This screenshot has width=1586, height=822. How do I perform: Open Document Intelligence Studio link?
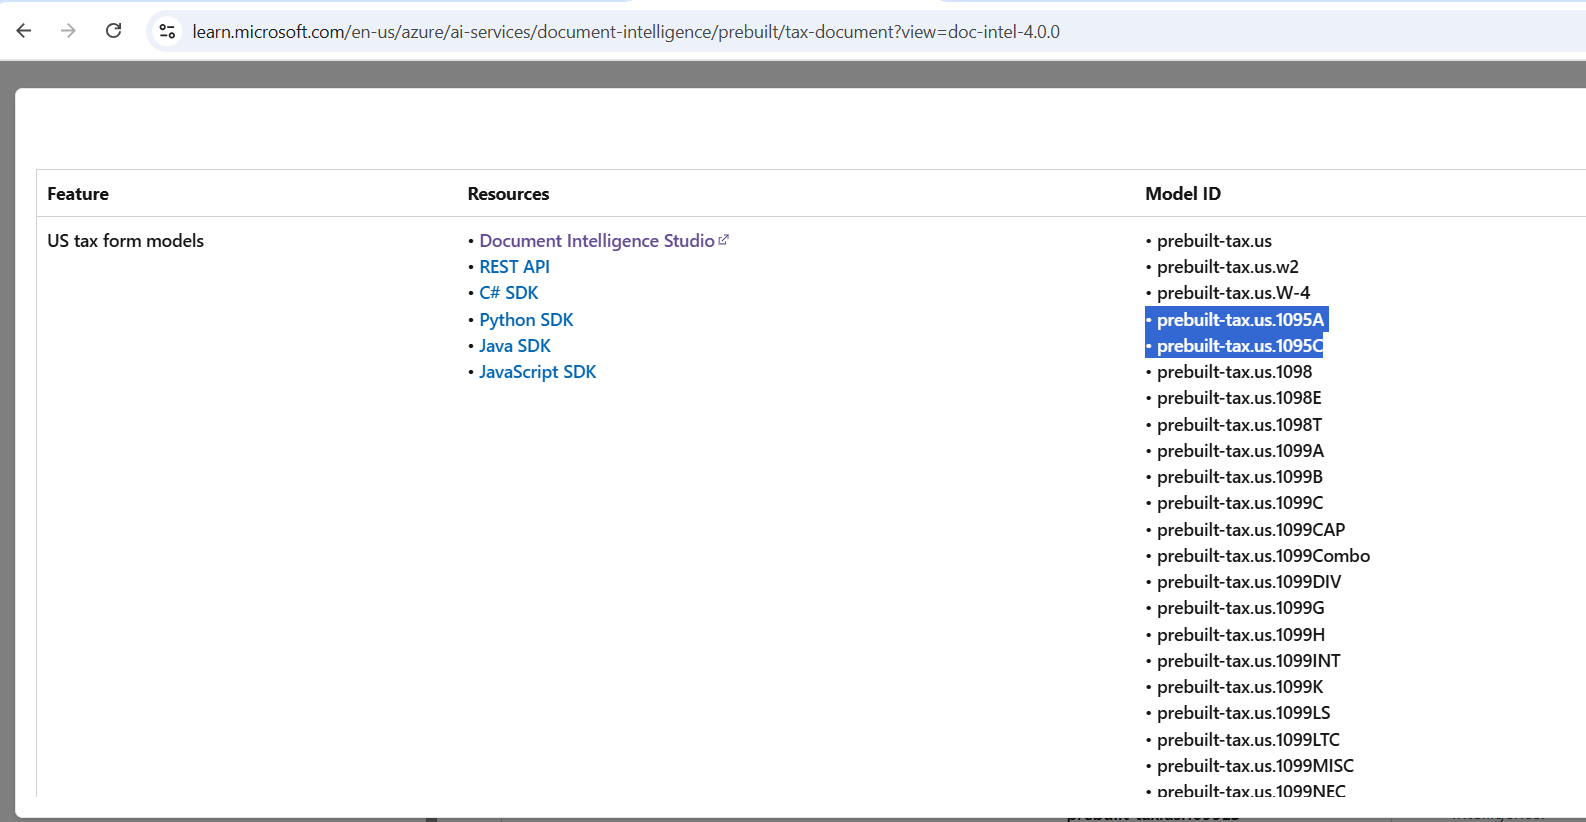597,241
